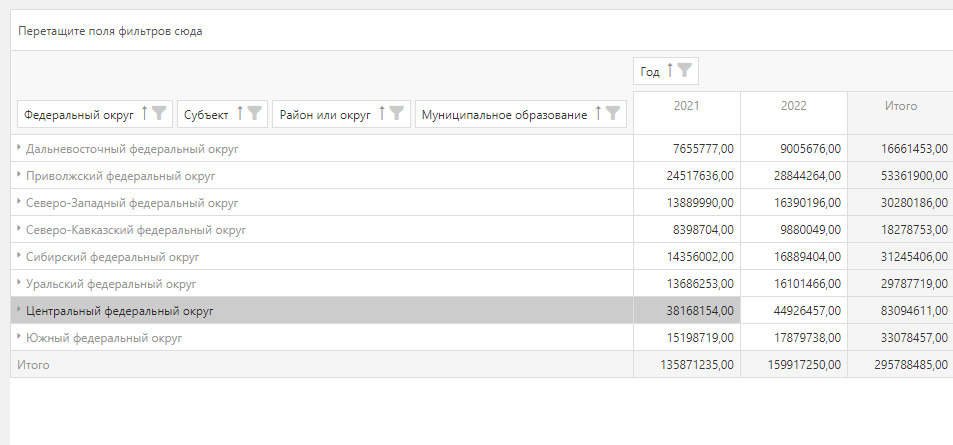This screenshot has width=953, height=445.
Task: Expand Дальневосточный федеральный округ row
Action: (x=19, y=148)
